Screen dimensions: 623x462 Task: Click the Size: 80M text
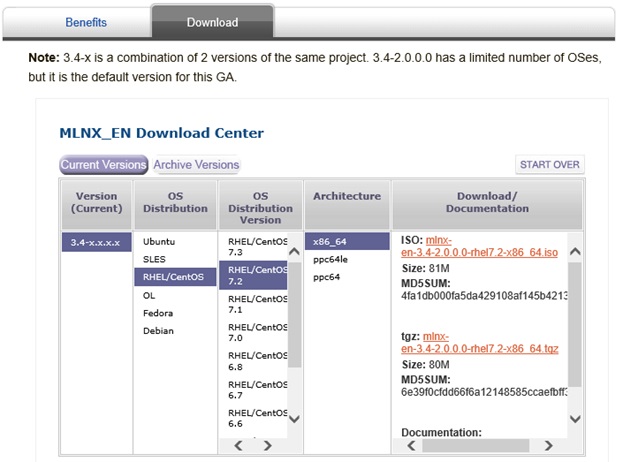[426, 365]
